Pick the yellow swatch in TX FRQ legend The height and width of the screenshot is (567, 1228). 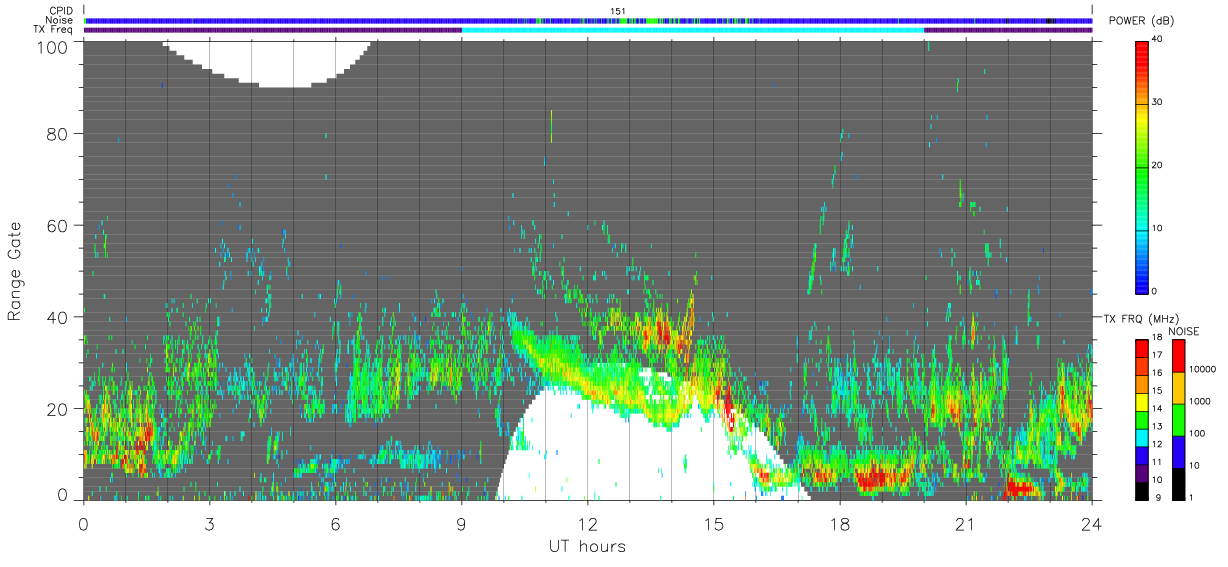(1143, 401)
